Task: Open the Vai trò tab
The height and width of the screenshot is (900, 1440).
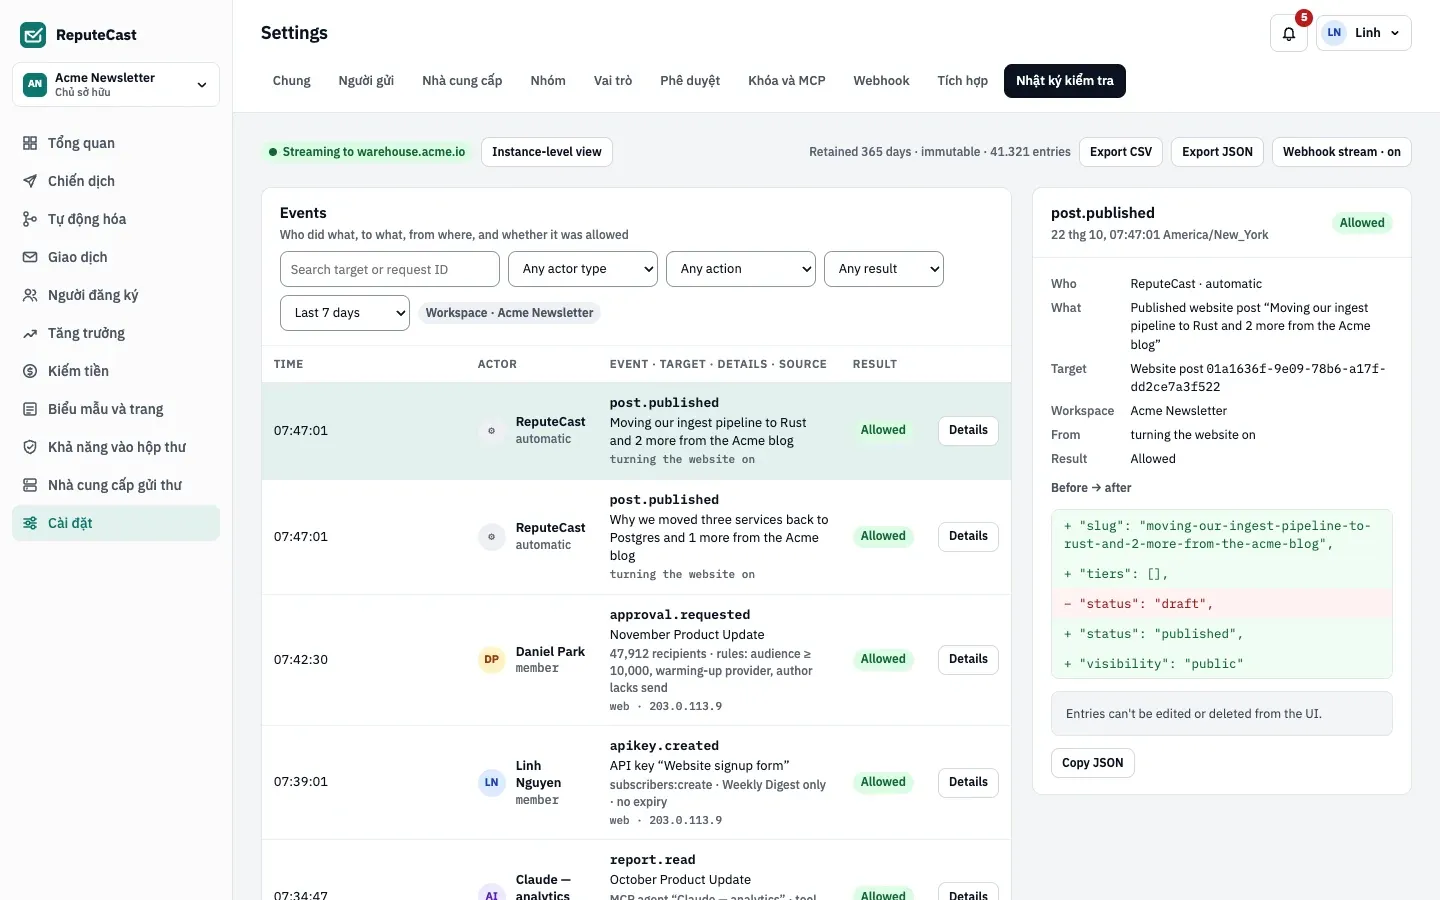Action: coord(613,81)
